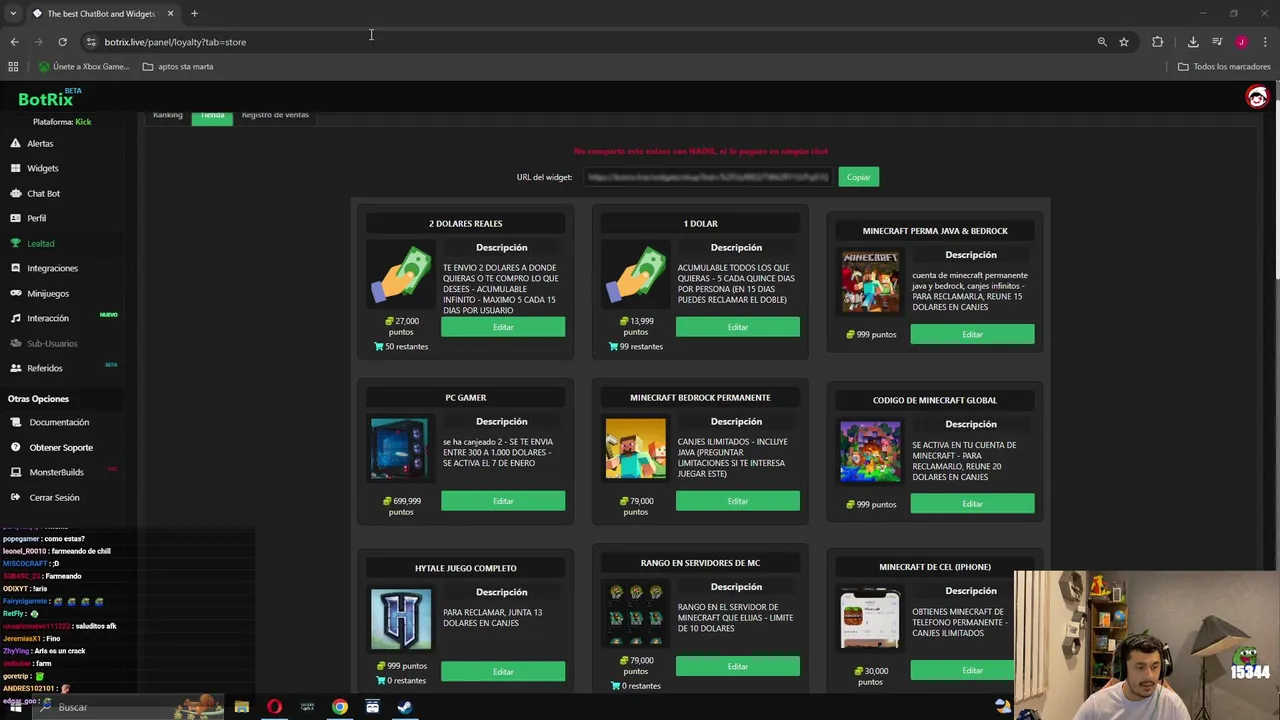Edit the 1 DOLAR store item
The height and width of the screenshot is (720, 1280).
pyautogui.click(x=738, y=327)
